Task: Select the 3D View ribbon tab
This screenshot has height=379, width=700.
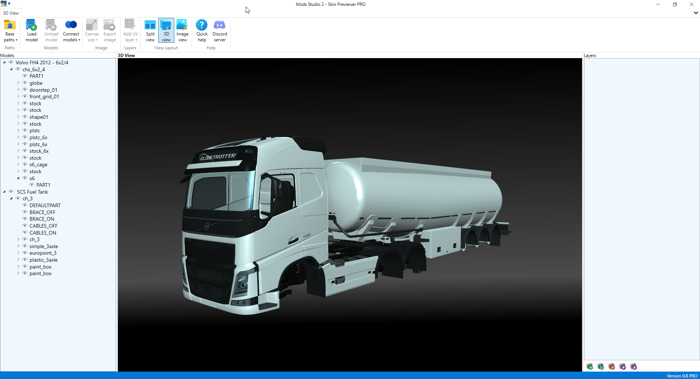Action: pos(11,13)
